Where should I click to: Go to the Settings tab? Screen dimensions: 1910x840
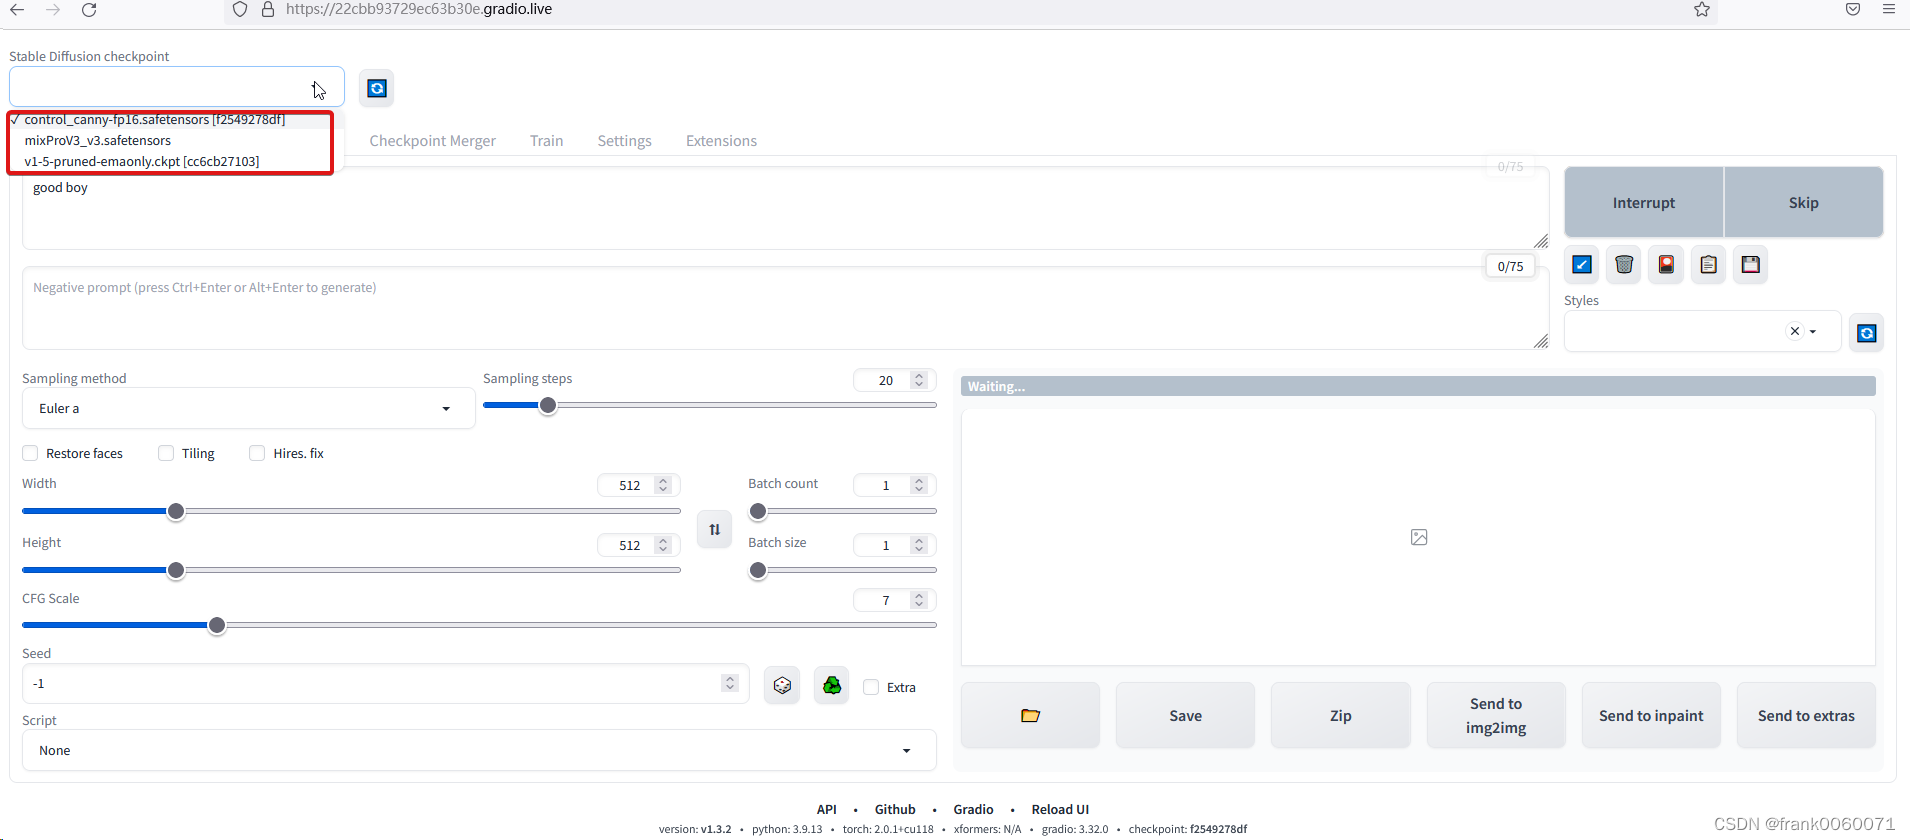click(624, 141)
